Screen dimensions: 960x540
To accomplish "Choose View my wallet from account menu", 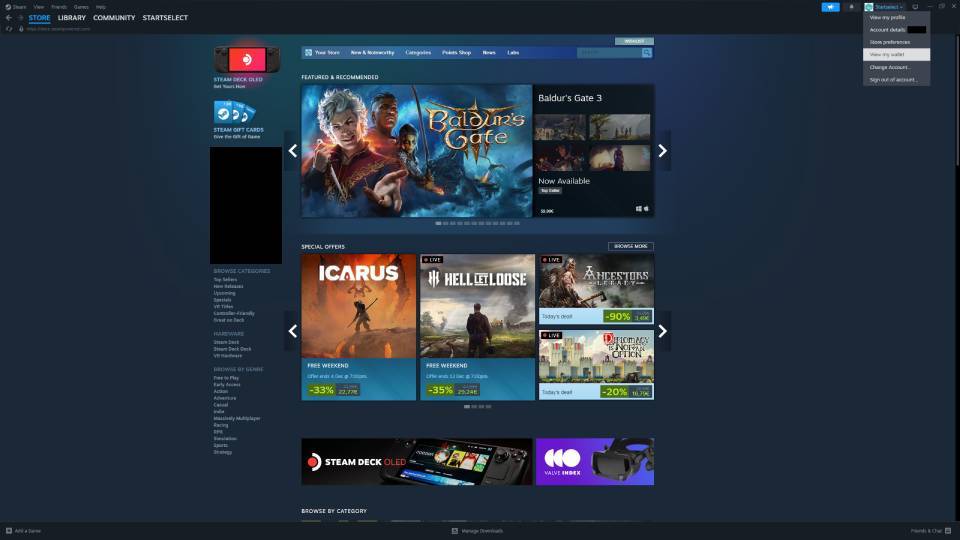I will 896,54.
